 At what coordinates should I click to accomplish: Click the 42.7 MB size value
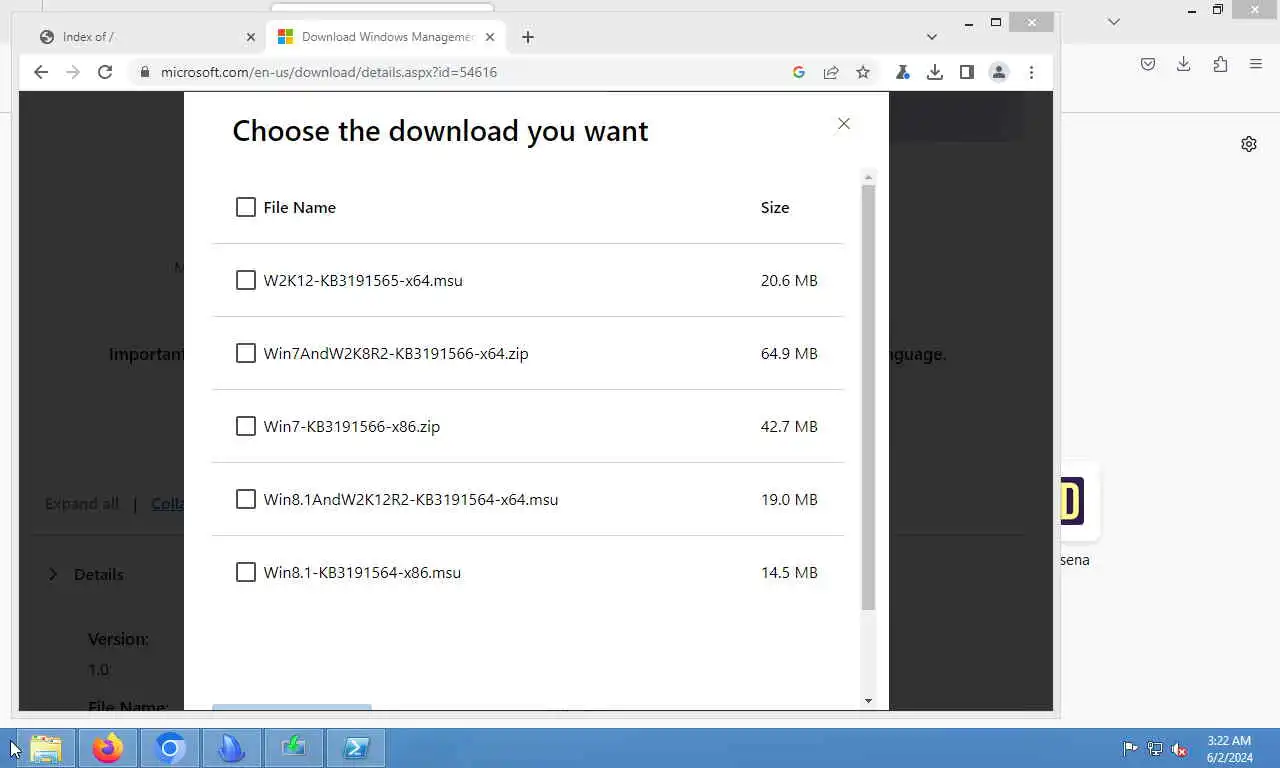point(789,426)
